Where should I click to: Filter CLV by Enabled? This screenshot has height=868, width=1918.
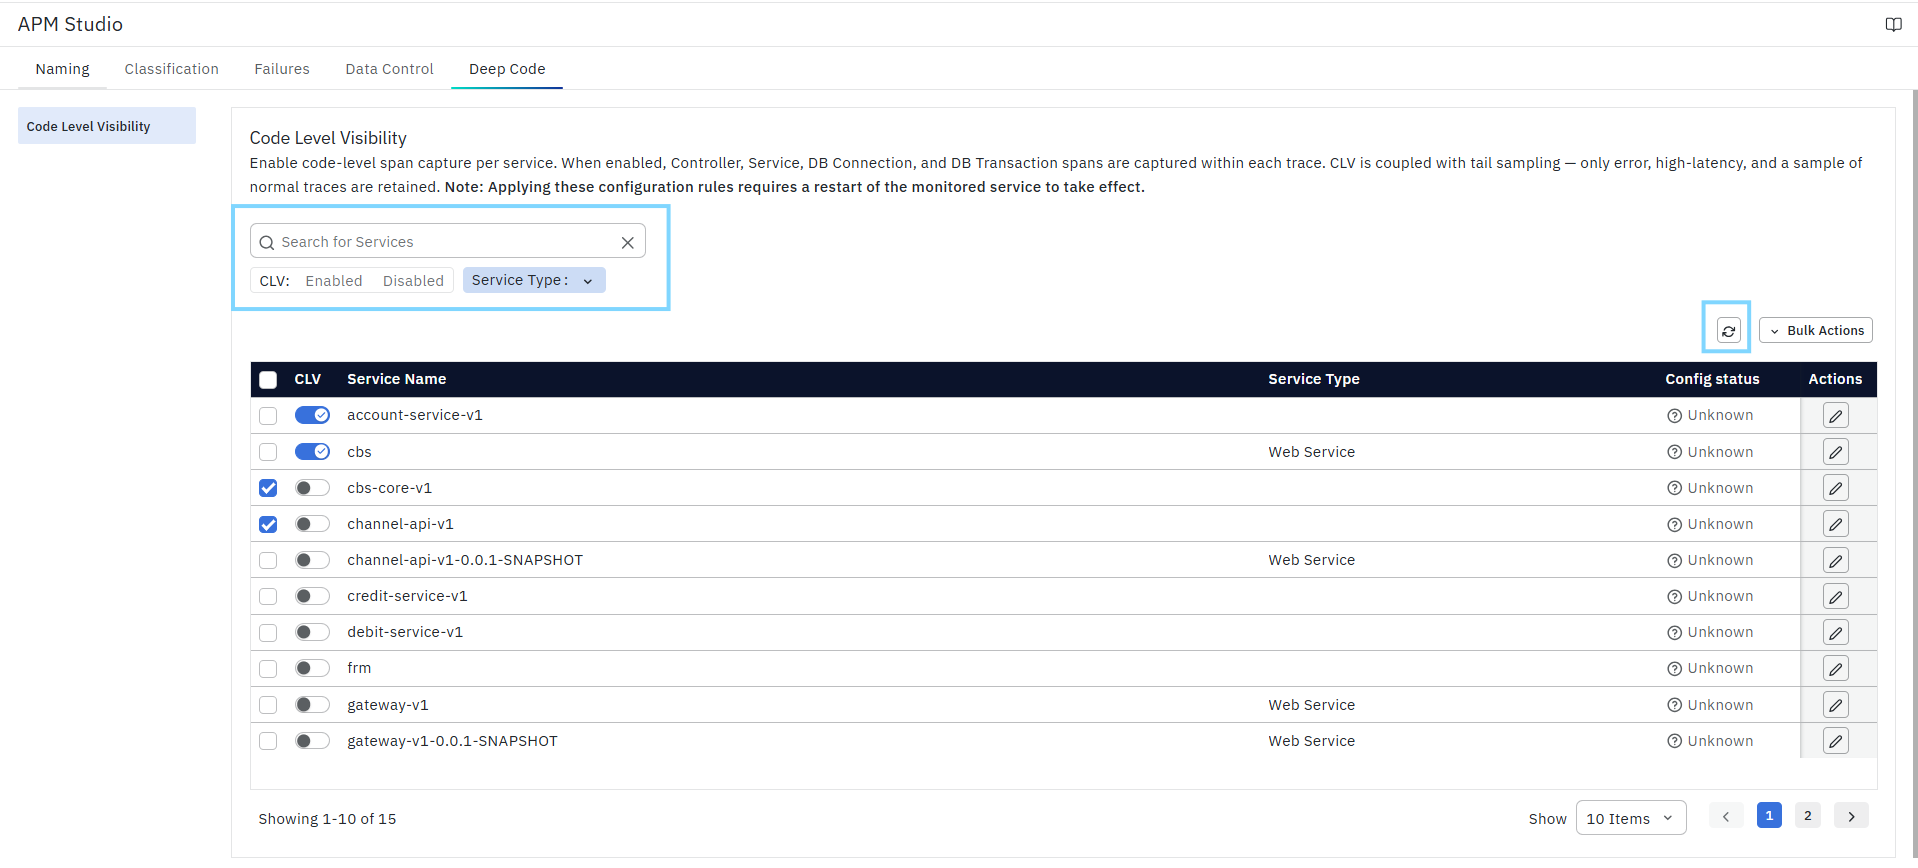tap(334, 281)
